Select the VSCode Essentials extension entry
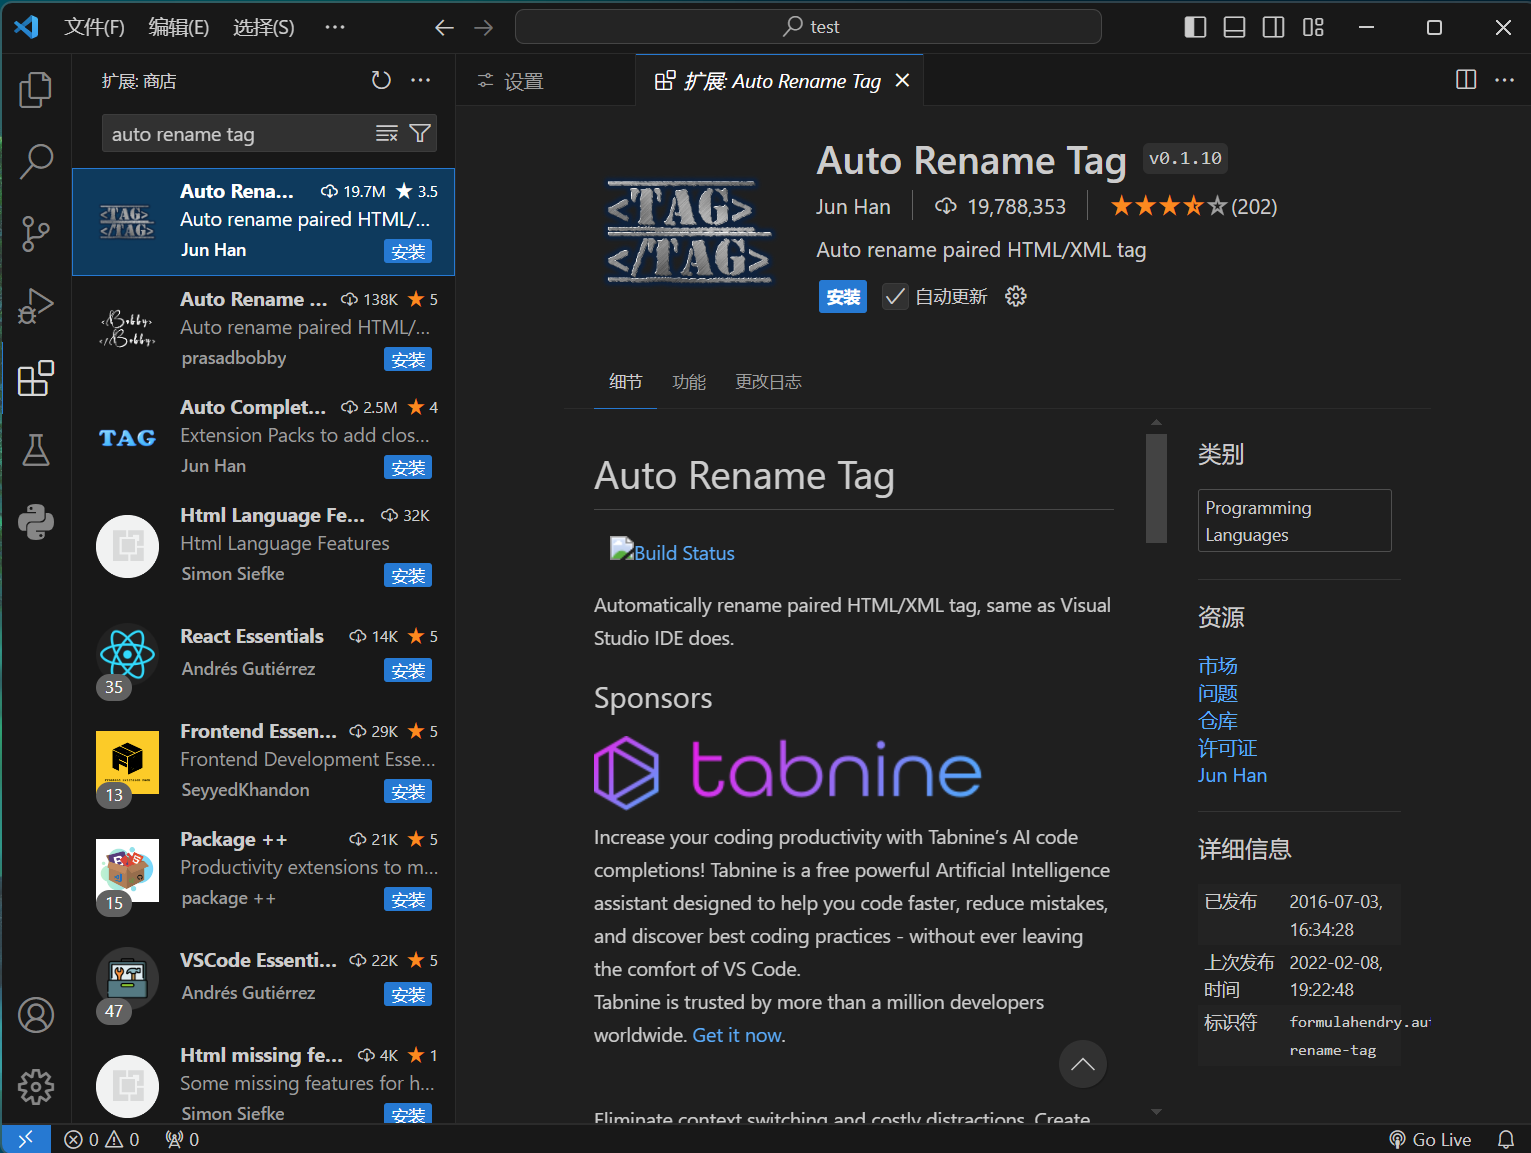Viewport: 1531px width, 1153px height. coord(263,978)
